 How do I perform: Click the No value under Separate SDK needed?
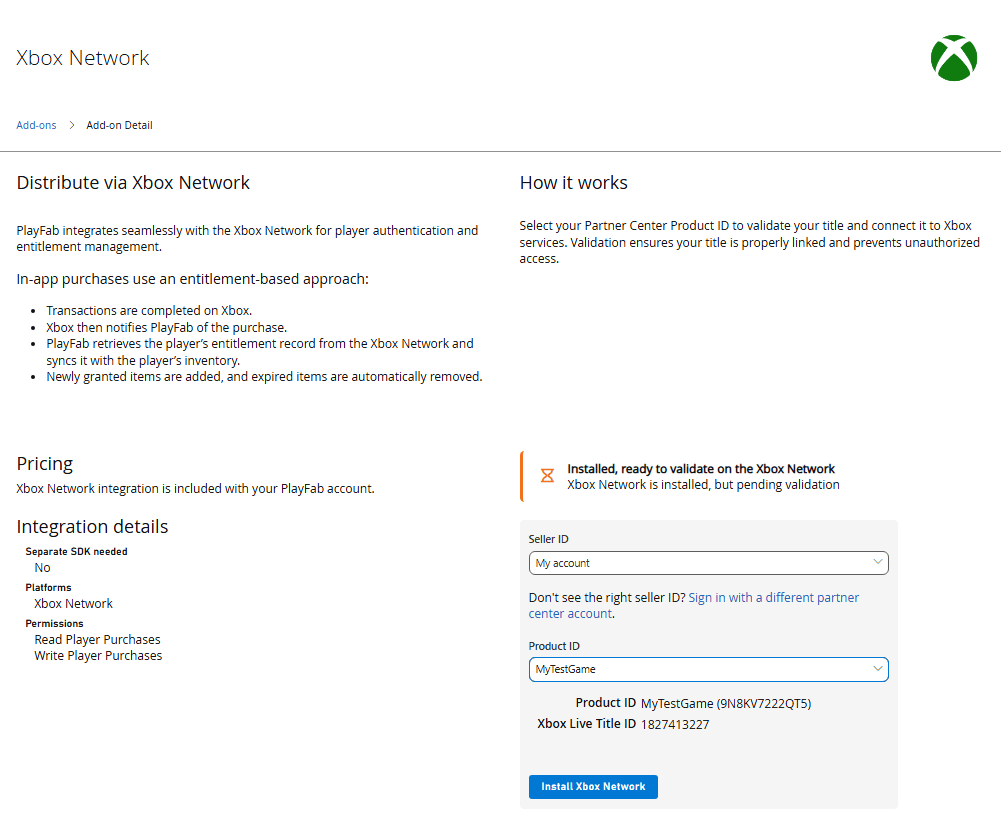tap(42, 568)
